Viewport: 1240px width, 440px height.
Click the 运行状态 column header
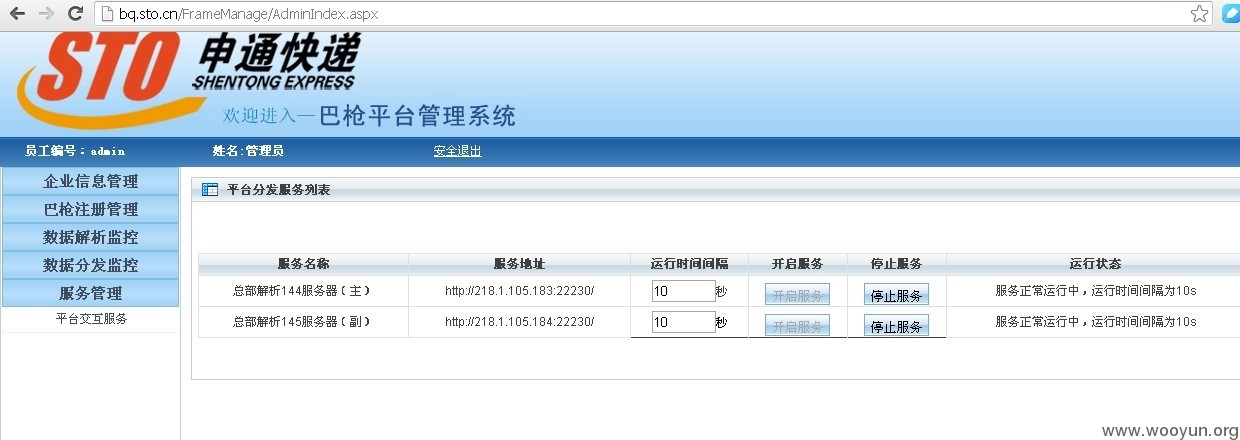pos(1095,264)
